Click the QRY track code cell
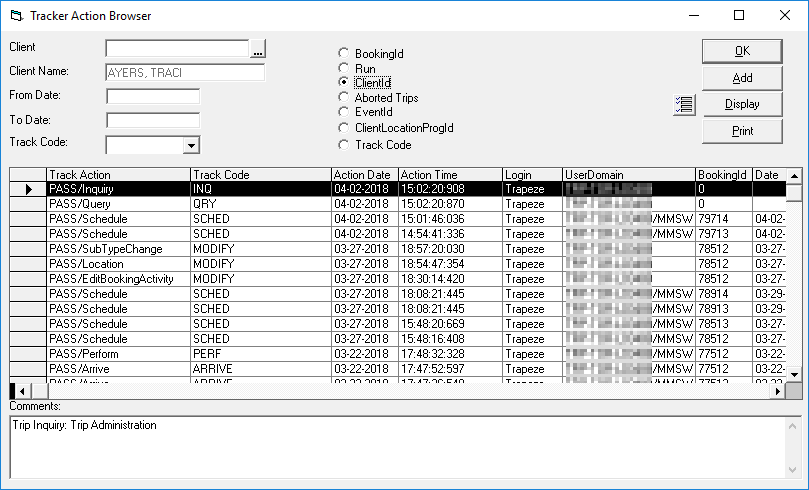This screenshot has height=490, width=809. click(x=261, y=204)
